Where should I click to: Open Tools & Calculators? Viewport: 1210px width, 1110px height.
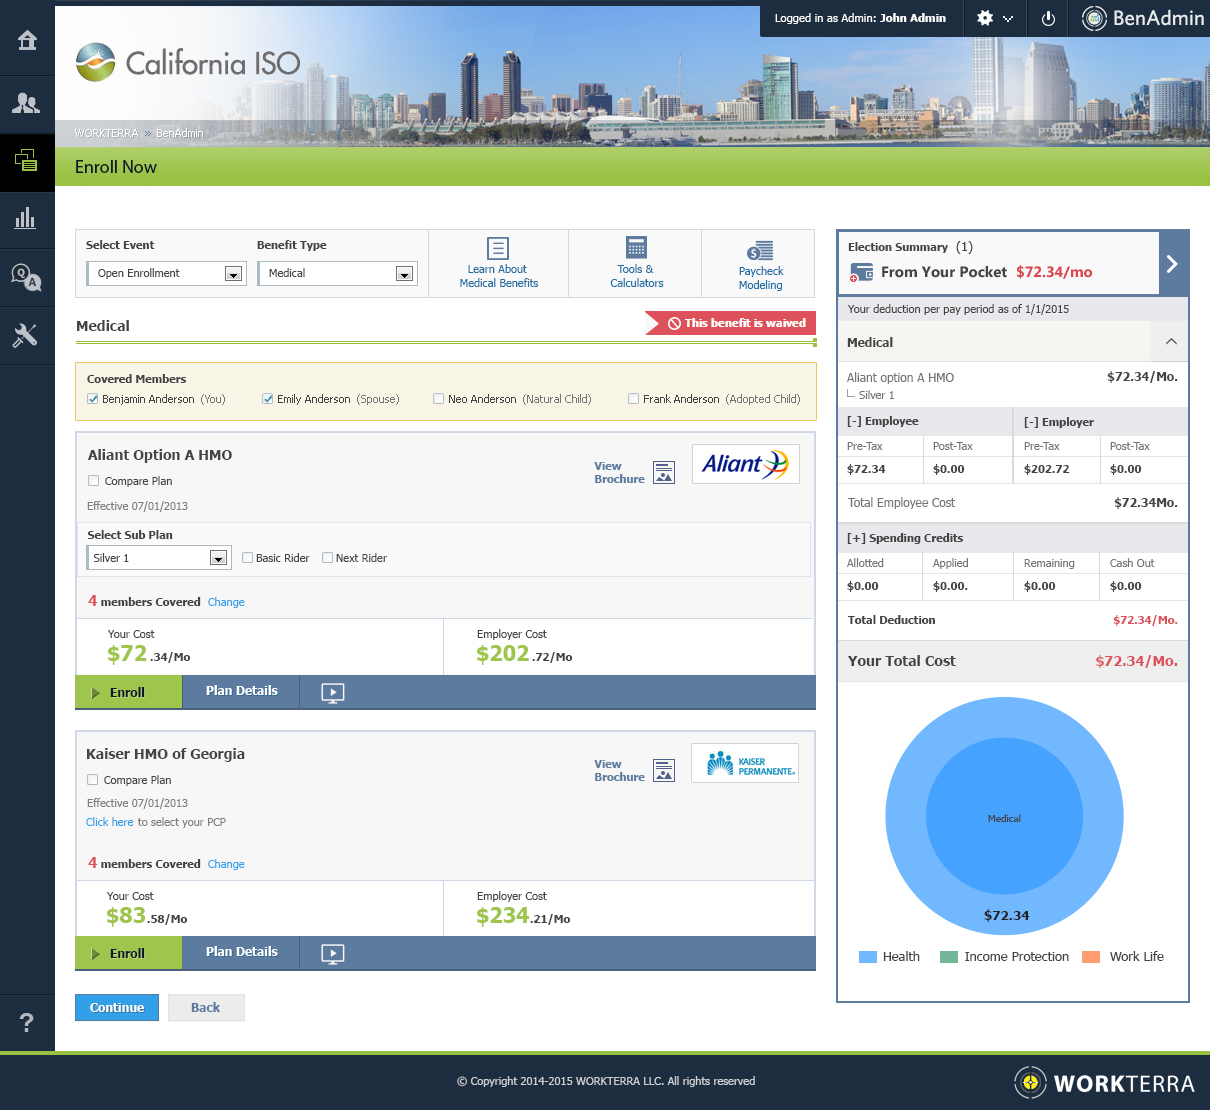pyautogui.click(x=636, y=263)
